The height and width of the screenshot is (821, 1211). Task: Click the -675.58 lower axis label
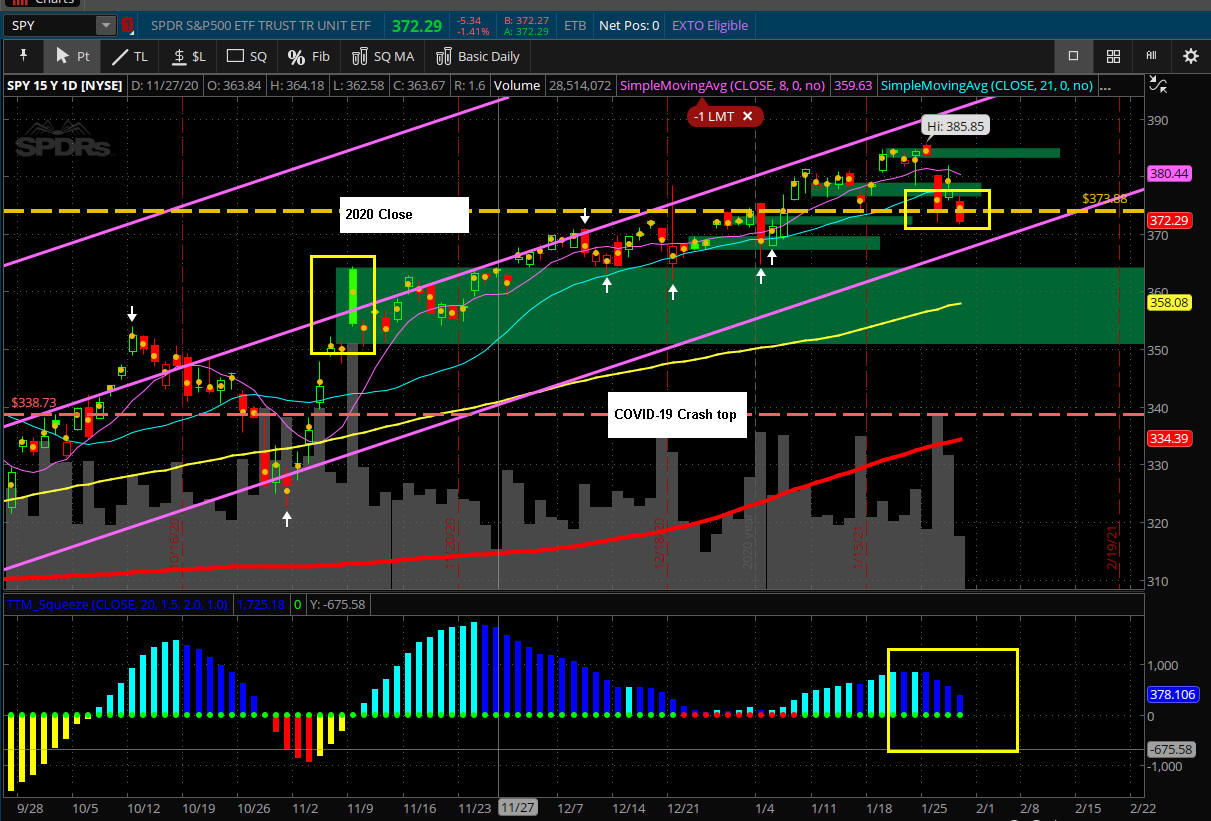[1171, 749]
